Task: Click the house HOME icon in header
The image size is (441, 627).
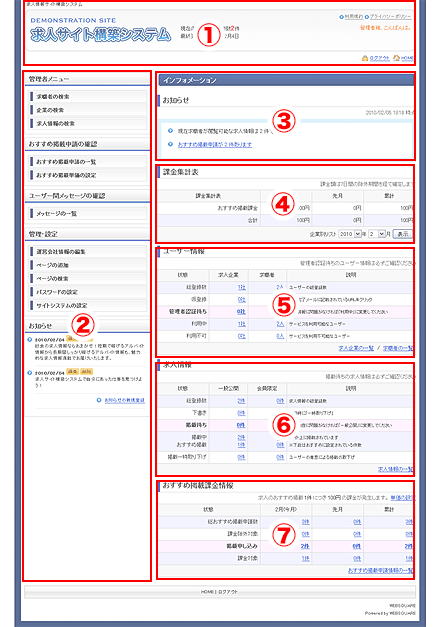Action: (396, 58)
